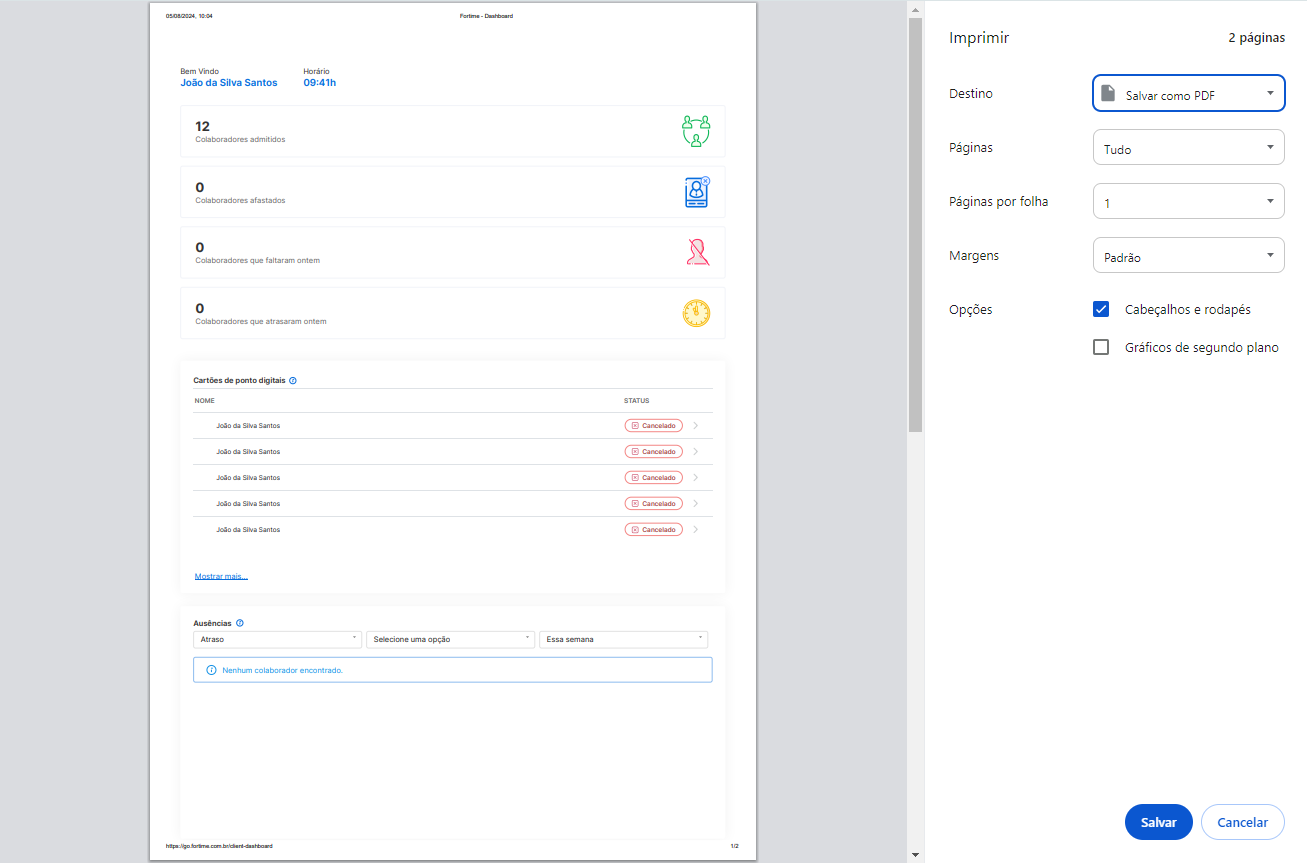Screen dimensions: 1307x863
Task: Click the print preview vertical scrollbar thumb
Action: coord(915,225)
